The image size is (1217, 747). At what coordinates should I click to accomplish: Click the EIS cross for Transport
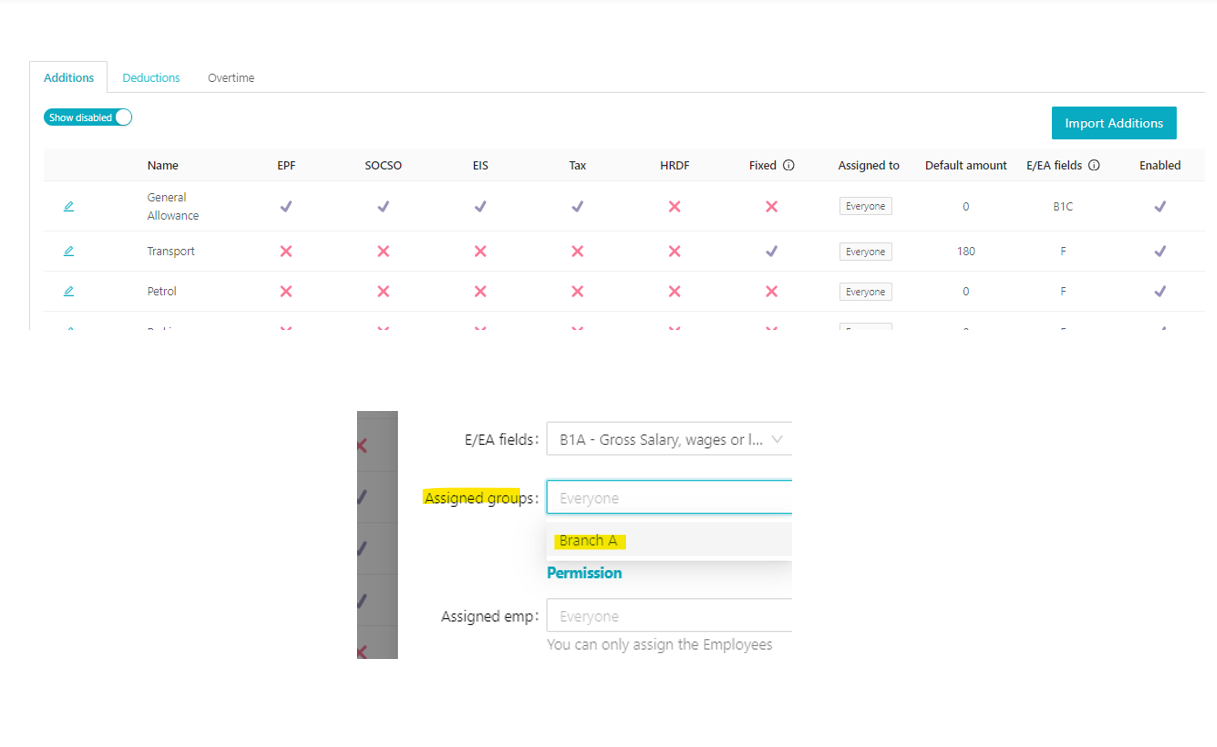coord(480,251)
